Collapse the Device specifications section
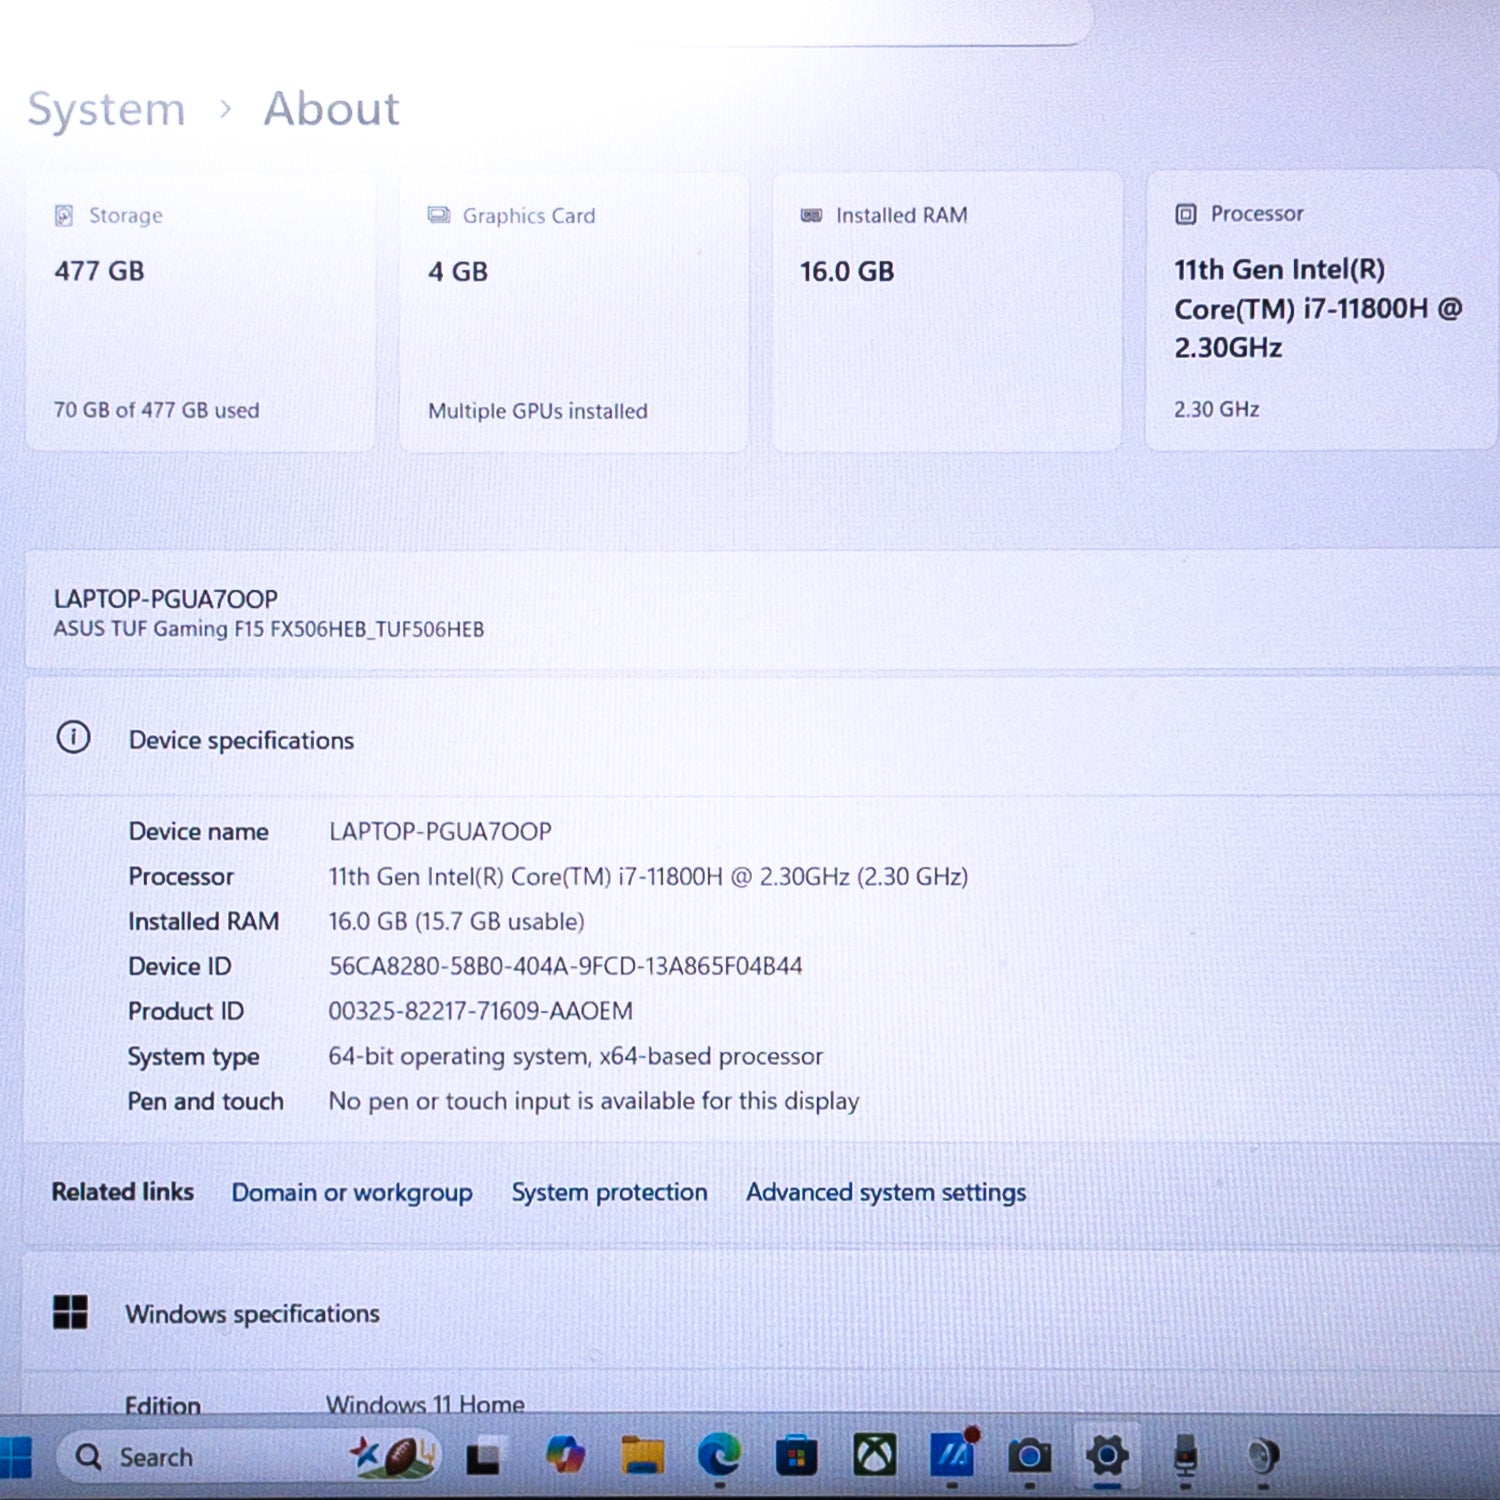Image resolution: width=1500 pixels, height=1500 pixels. 760,740
